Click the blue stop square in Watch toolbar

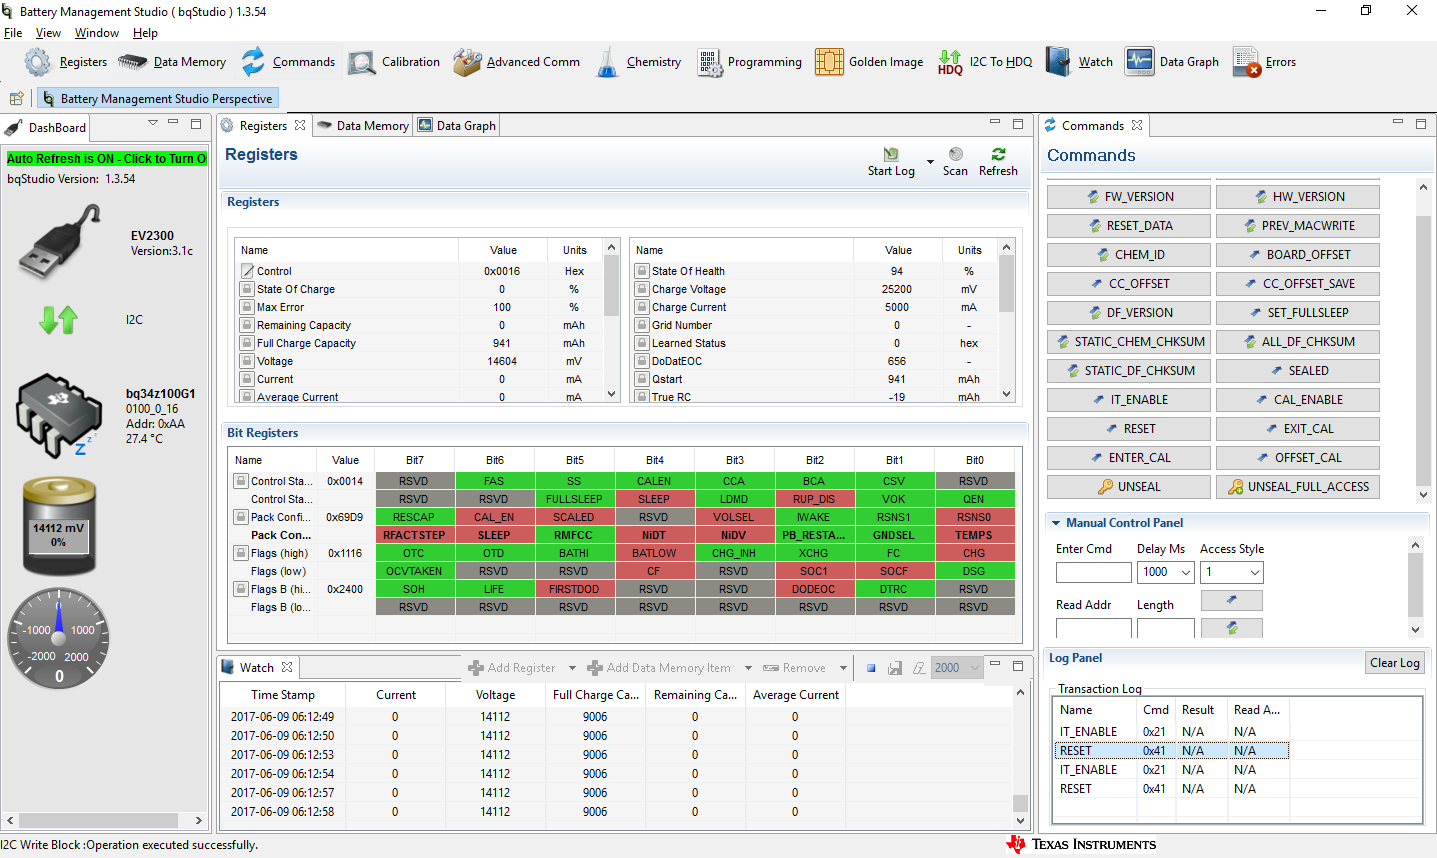tap(871, 668)
